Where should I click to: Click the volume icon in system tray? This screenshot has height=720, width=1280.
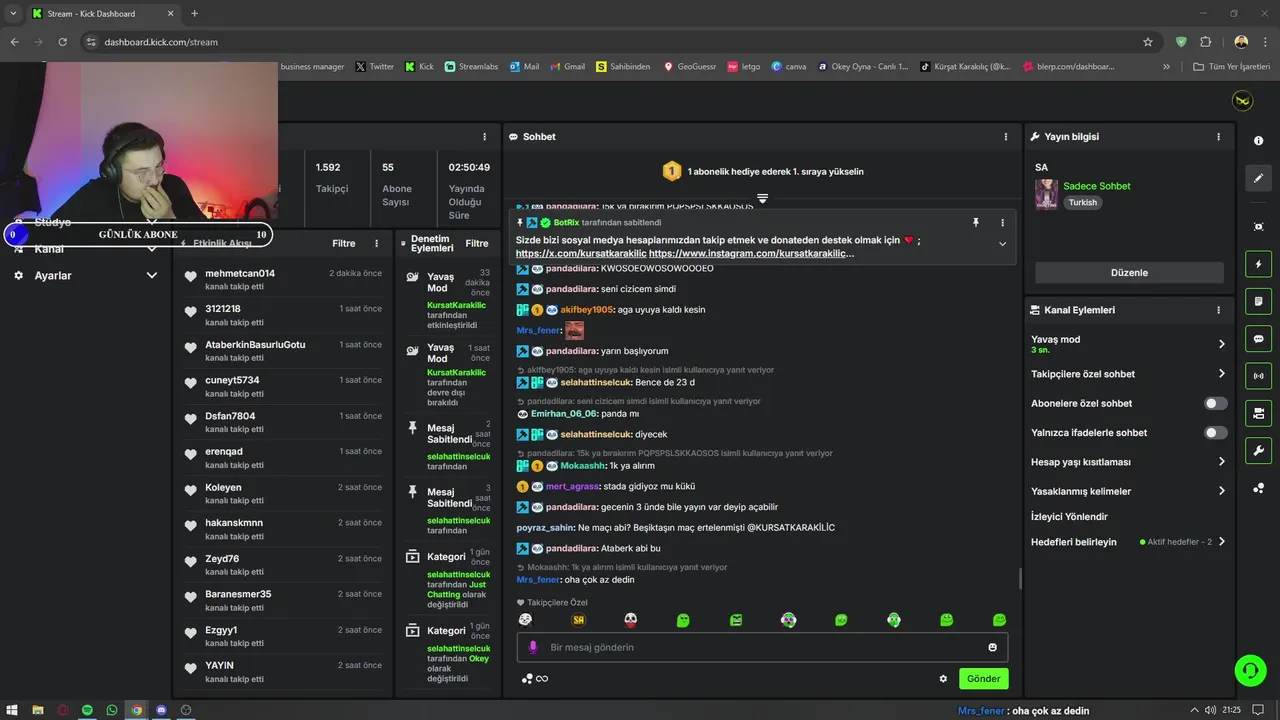1210,710
